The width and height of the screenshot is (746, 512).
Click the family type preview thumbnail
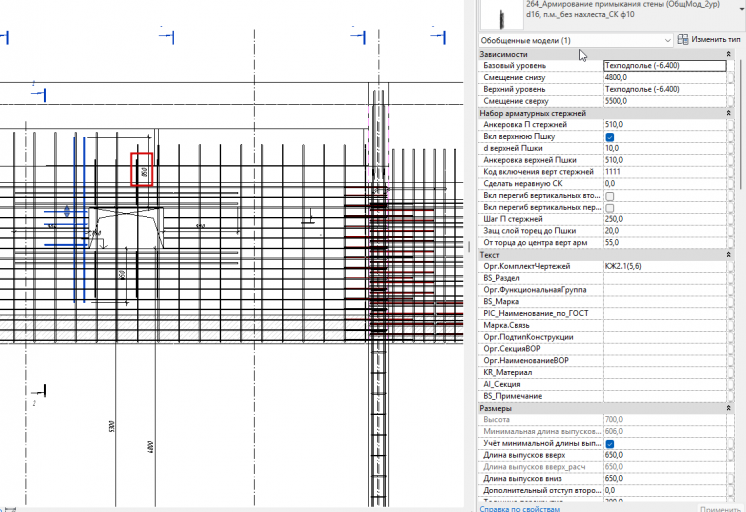pyautogui.click(x=501, y=14)
